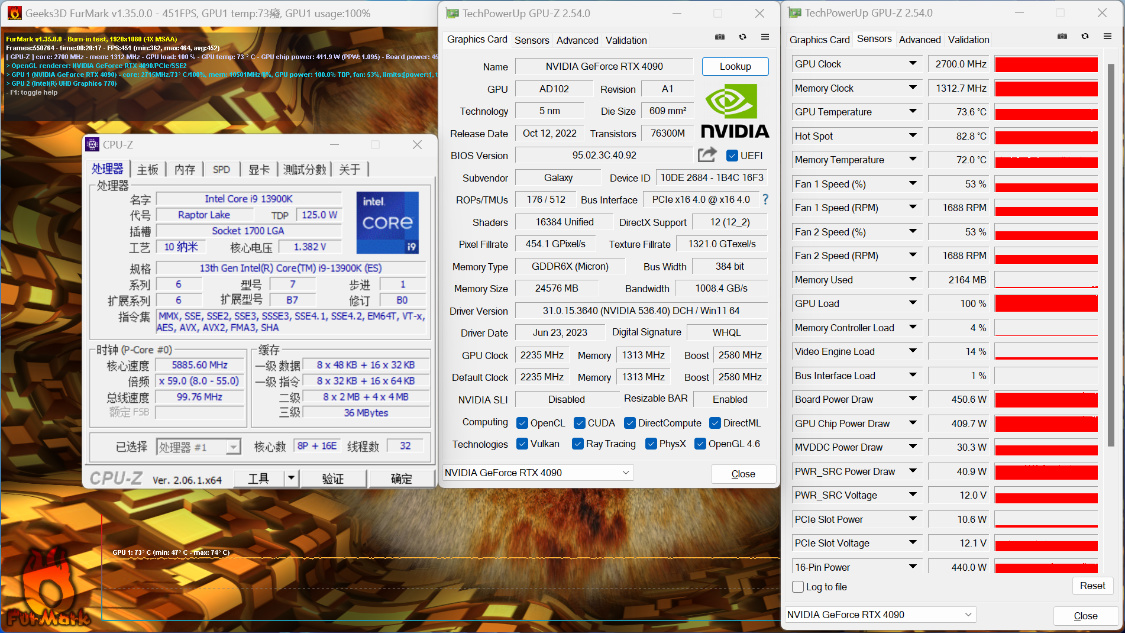The image size is (1125, 633).
Task: Click the Reset button in Sensors window
Action: coord(1092,586)
